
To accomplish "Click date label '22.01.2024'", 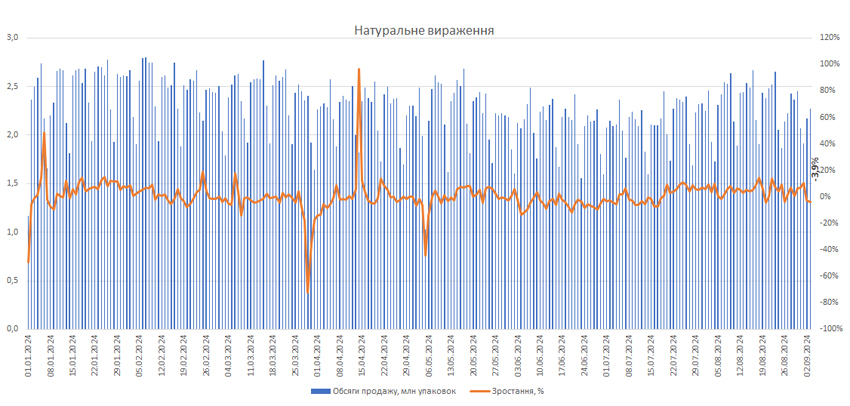I will (x=95, y=355).
